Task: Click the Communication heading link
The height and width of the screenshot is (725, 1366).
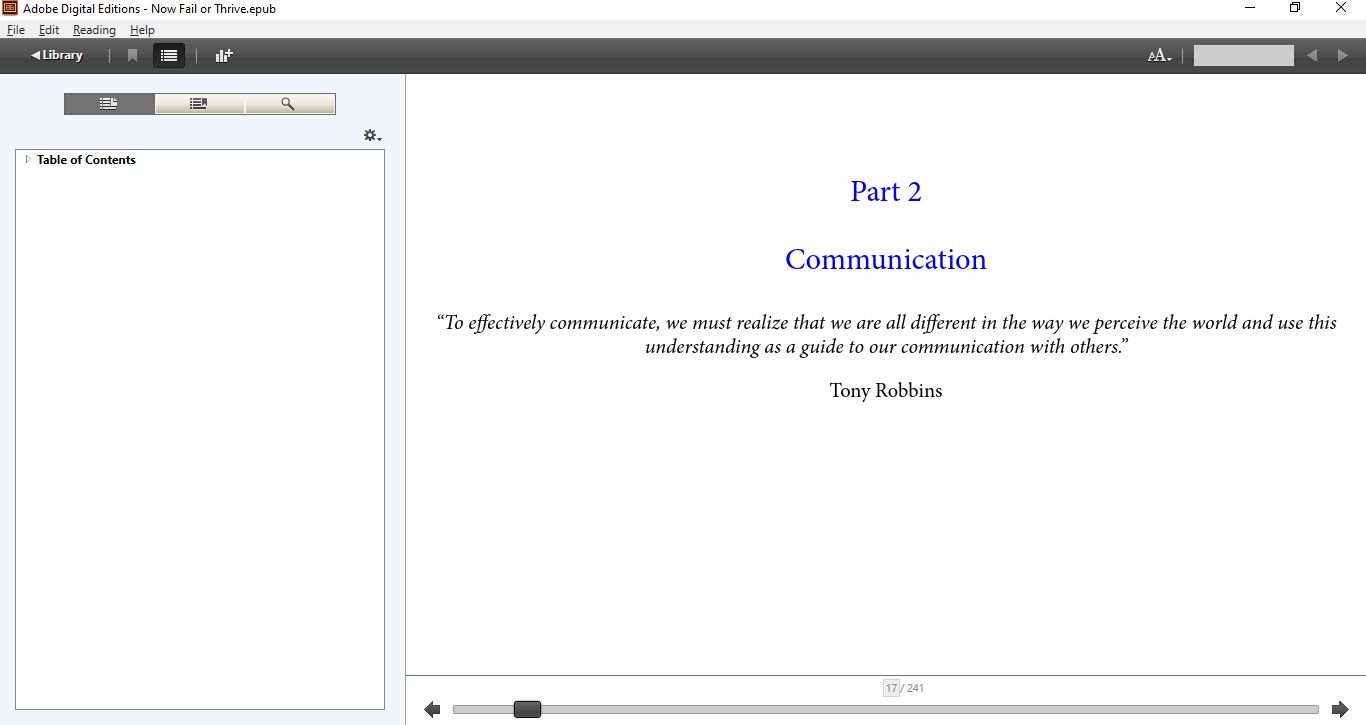Action: click(x=886, y=259)
